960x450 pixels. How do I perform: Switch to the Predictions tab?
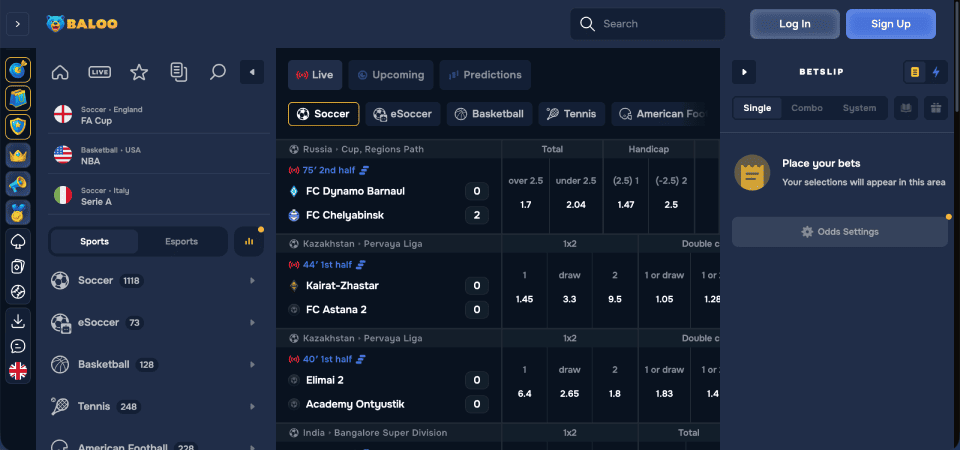point(485,75)
